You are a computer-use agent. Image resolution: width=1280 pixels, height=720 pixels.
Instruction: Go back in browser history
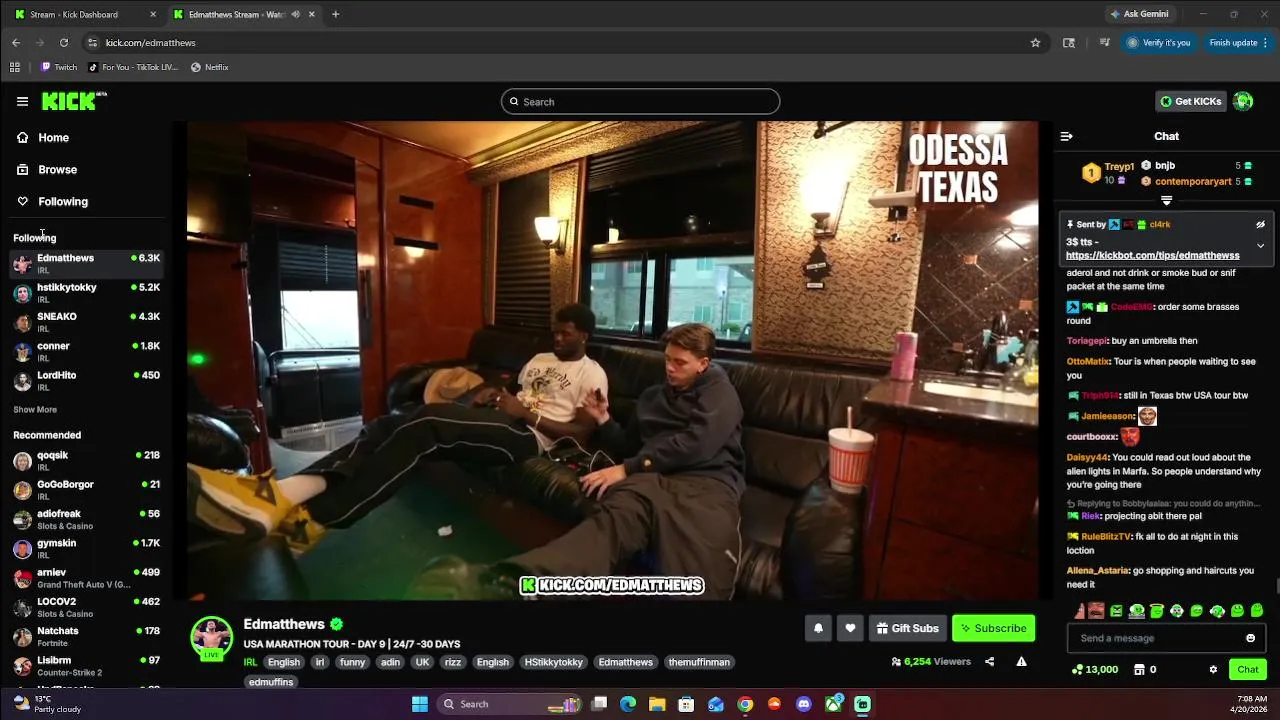coord(16,43)
